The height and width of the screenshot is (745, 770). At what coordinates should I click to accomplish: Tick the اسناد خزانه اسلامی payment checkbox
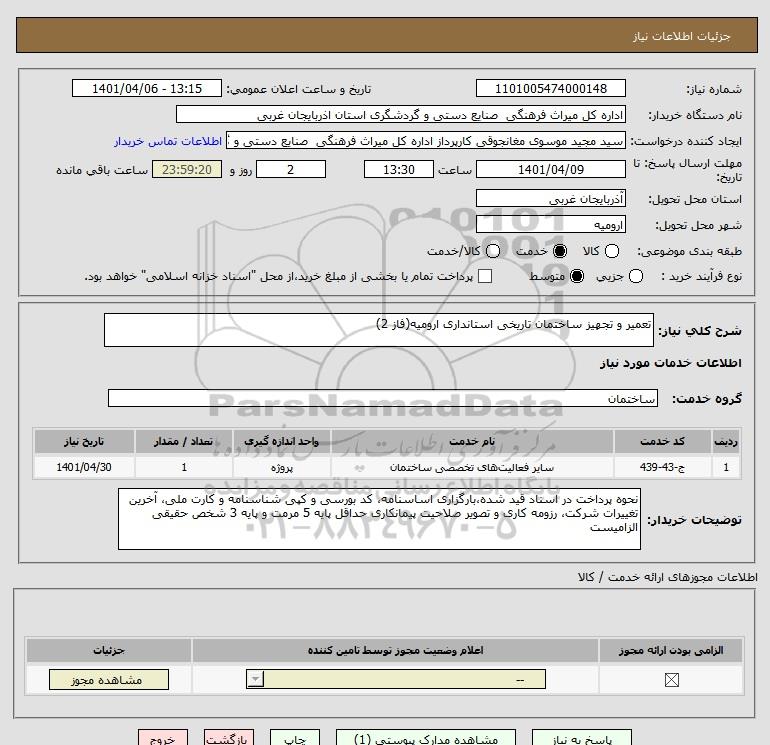point(485,276)
